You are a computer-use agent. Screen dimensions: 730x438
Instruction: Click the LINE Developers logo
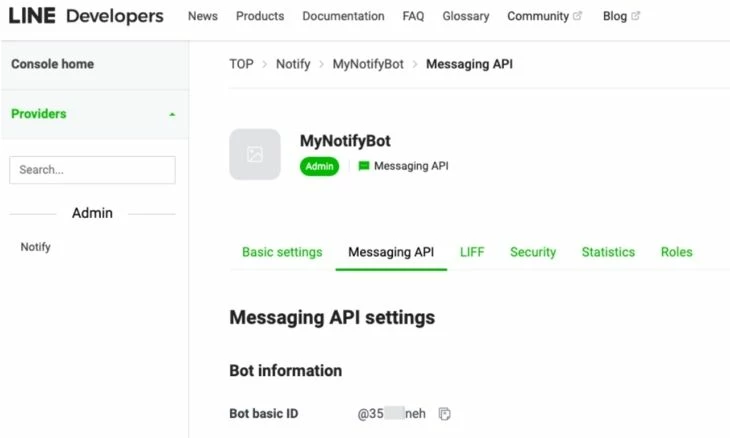pos(86,16)
